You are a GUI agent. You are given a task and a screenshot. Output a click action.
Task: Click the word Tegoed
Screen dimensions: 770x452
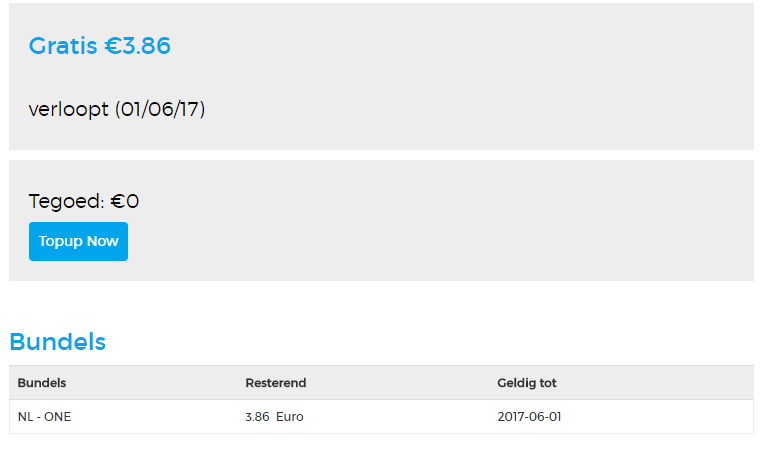66,201
